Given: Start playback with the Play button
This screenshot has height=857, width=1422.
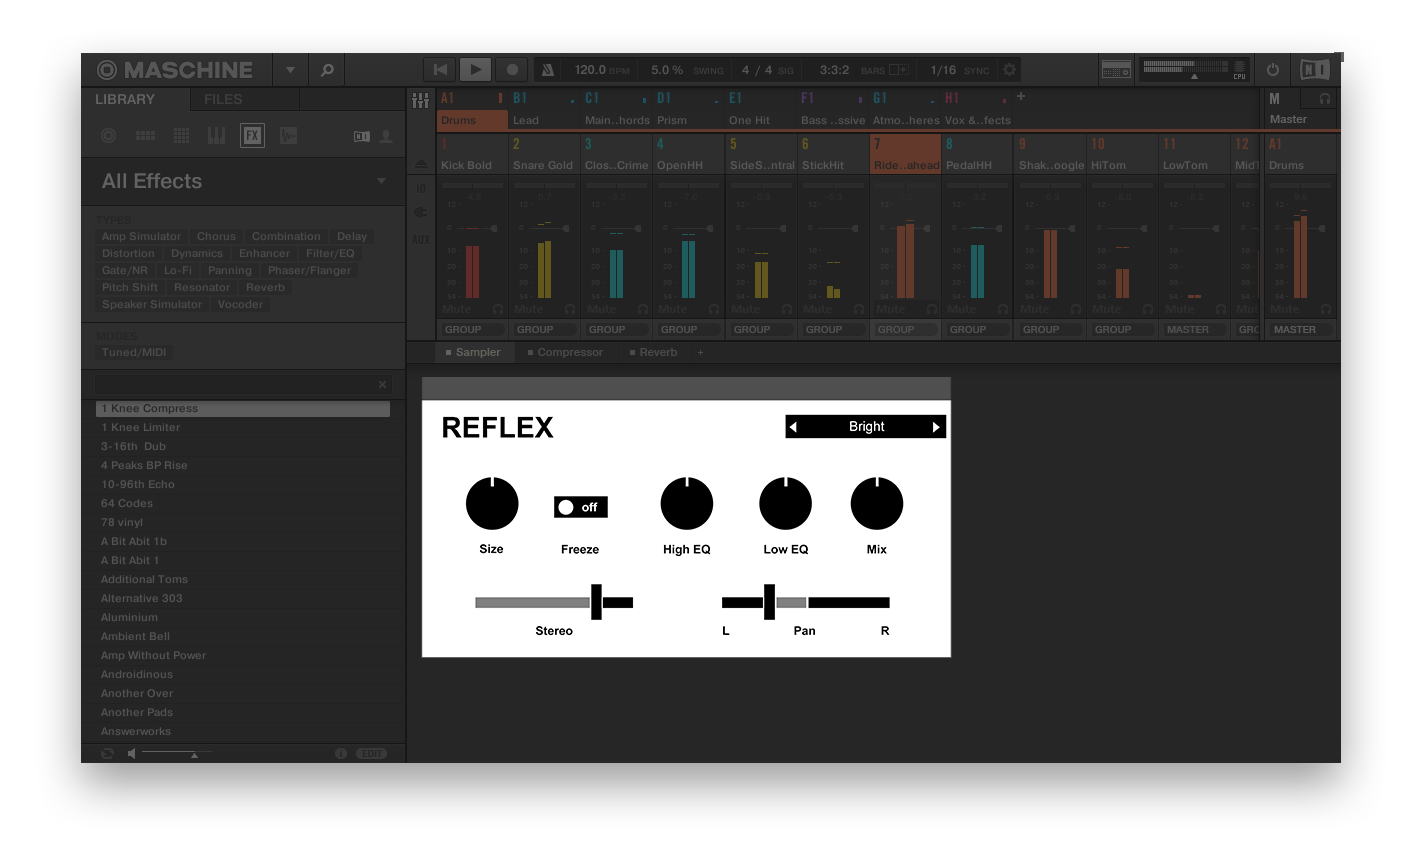Looking at the screenshot, I should [475, 70].
